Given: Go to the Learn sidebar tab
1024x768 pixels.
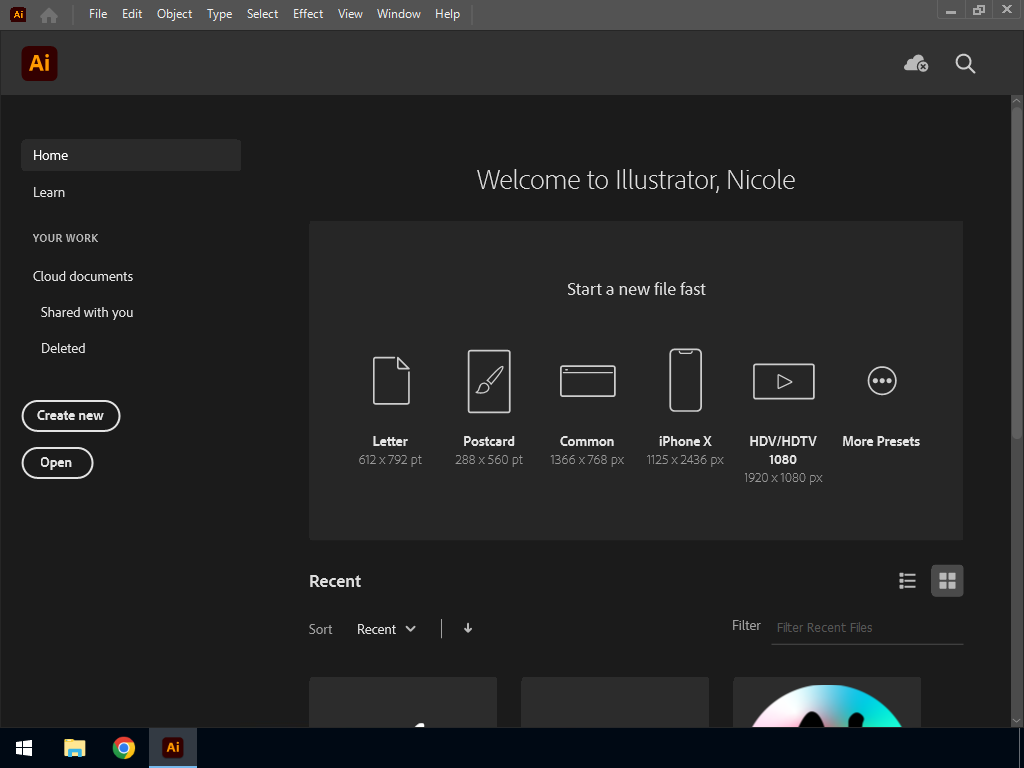Looking at the screenshot, I should point(49,192).
